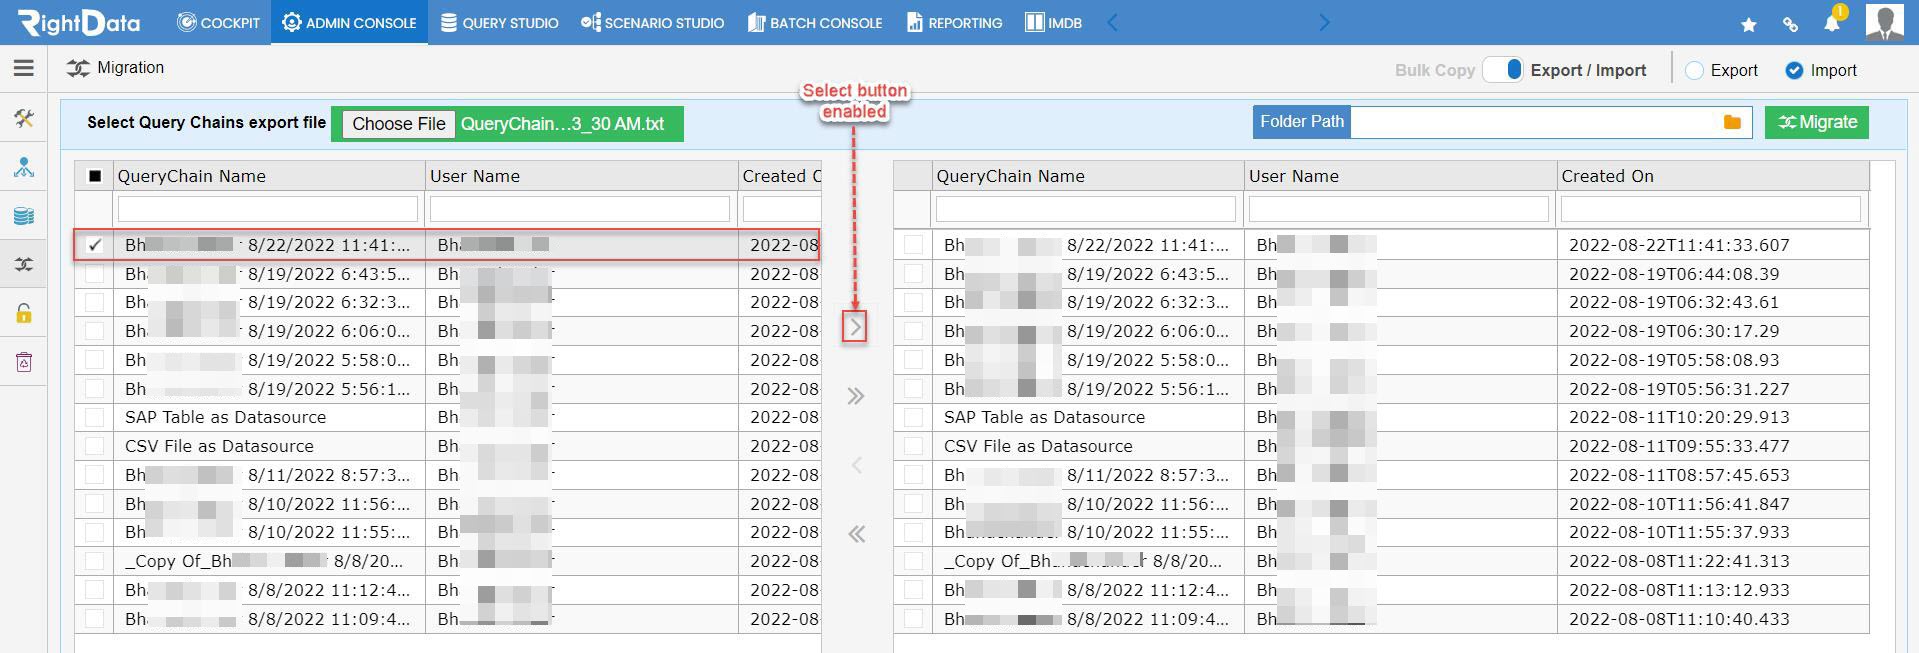Click the recycle bin sidebar icon
This screenshot has width=1919, height=653.
point(24,362)
